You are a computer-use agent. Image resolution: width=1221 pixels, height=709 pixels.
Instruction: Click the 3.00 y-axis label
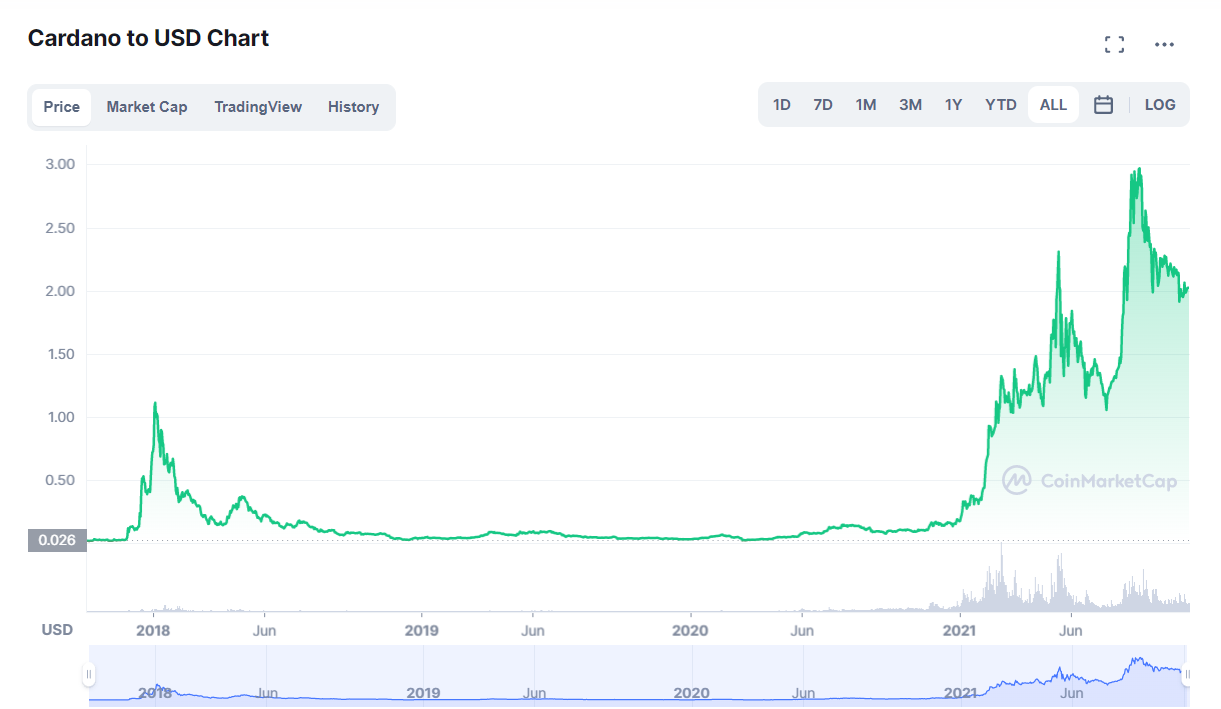point(60,164)
